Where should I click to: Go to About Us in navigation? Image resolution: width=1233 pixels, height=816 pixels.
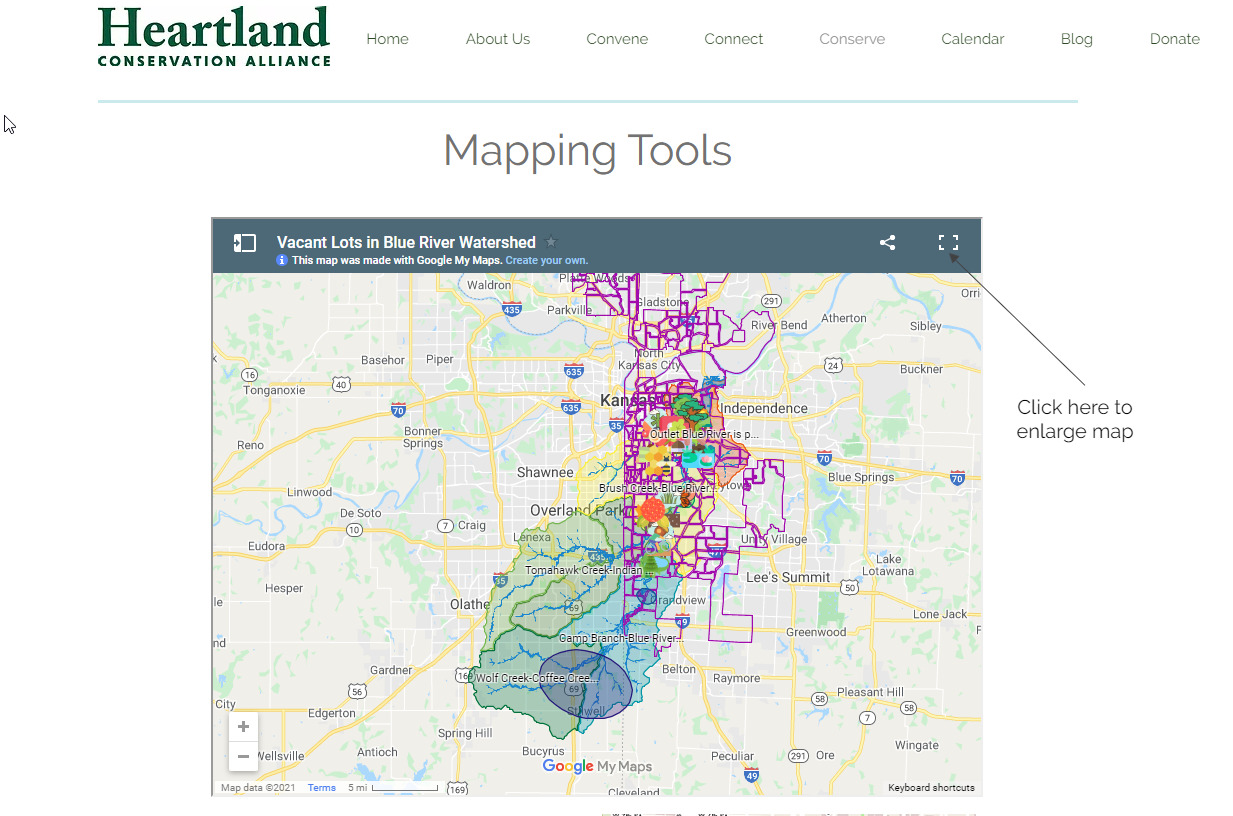pyautogui.click(x=498, y=39)
